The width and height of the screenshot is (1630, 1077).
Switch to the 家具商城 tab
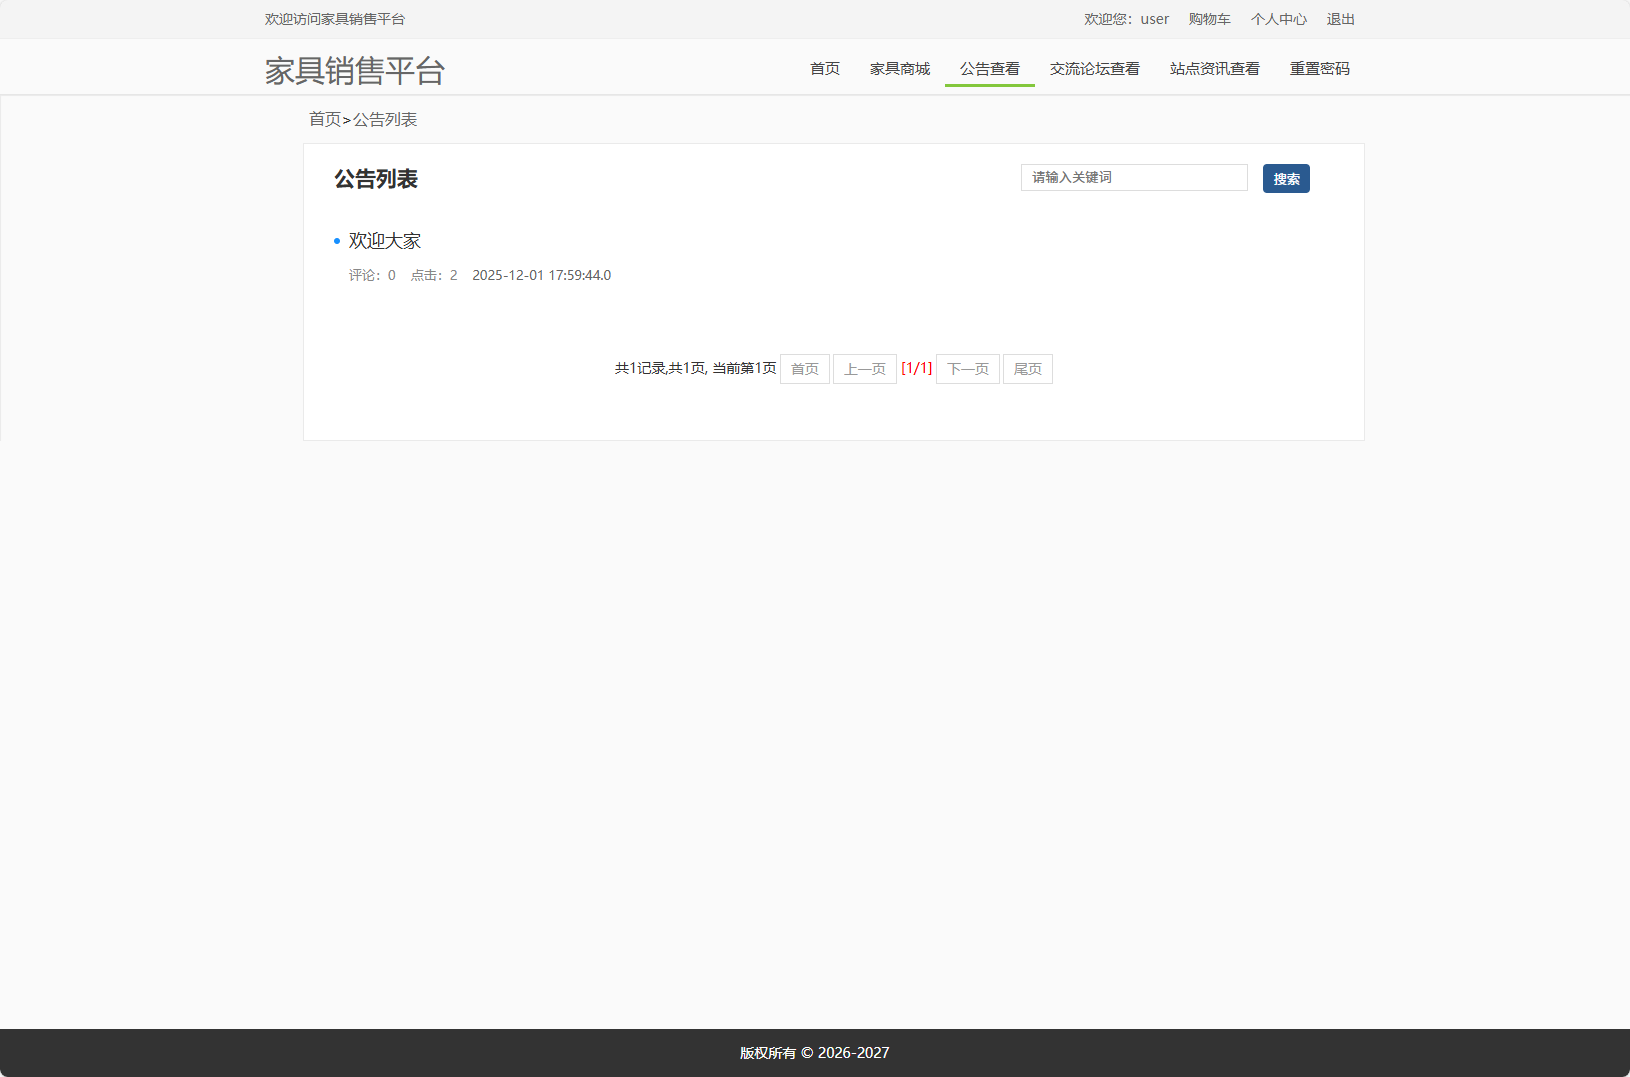coord(899,68)
